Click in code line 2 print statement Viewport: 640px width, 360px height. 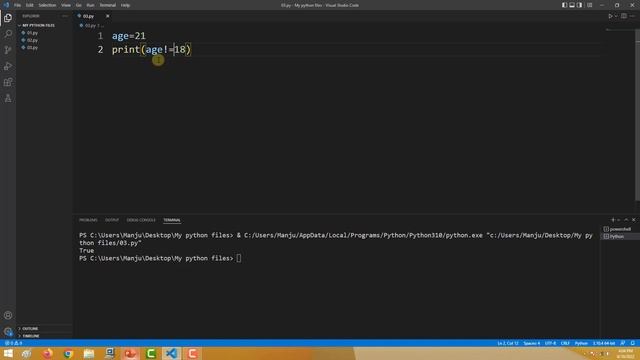point(151,49)
